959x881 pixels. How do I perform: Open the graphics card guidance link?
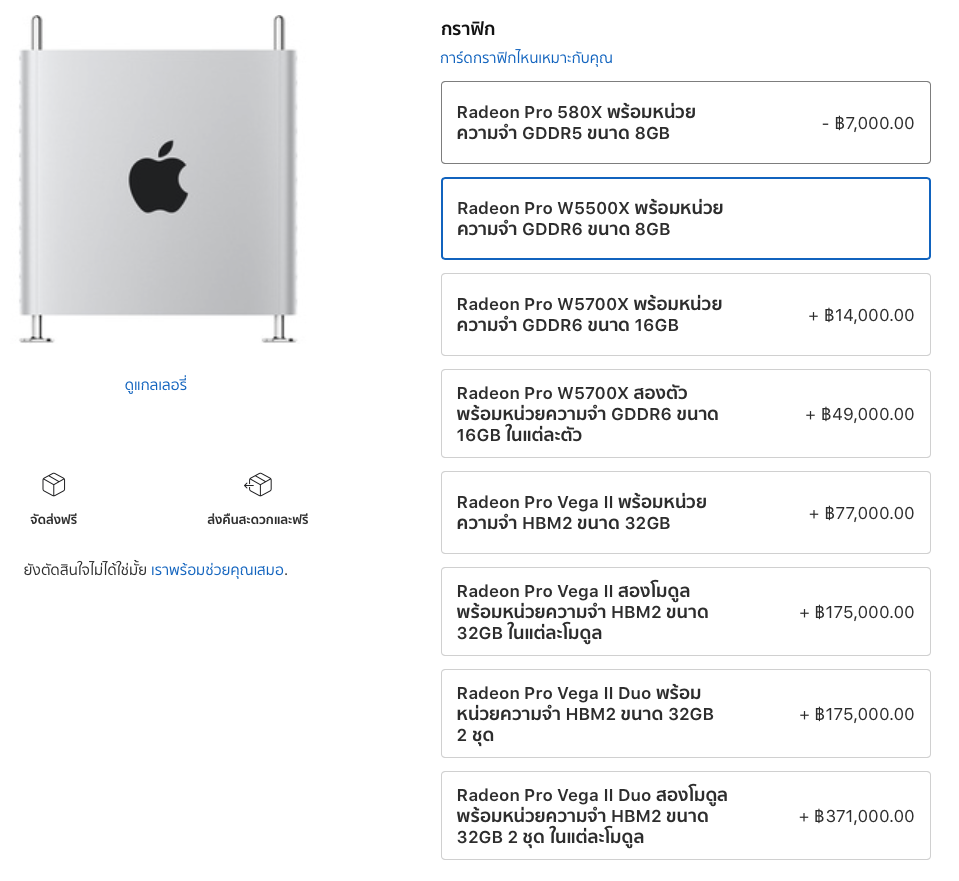pyautogui.click(x=526, y=58)
